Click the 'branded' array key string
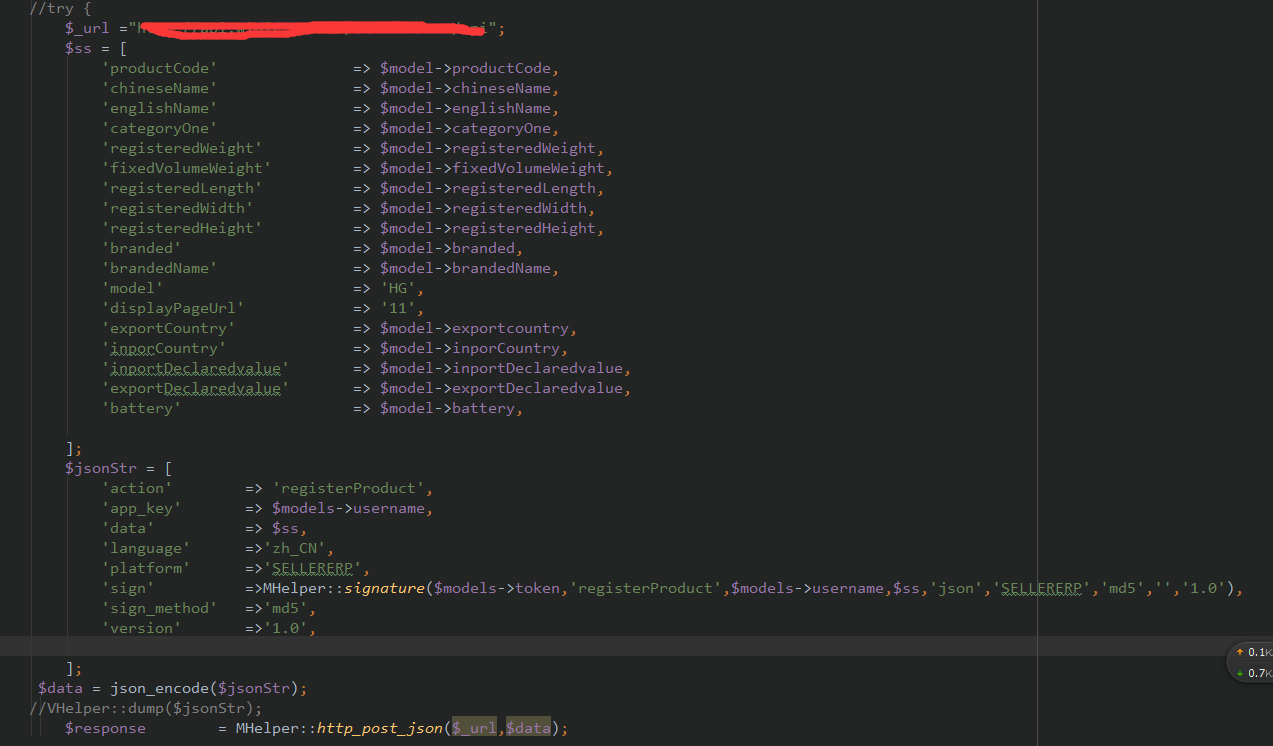The width and height of the screenshot is (1273, 746). (141, 248)
